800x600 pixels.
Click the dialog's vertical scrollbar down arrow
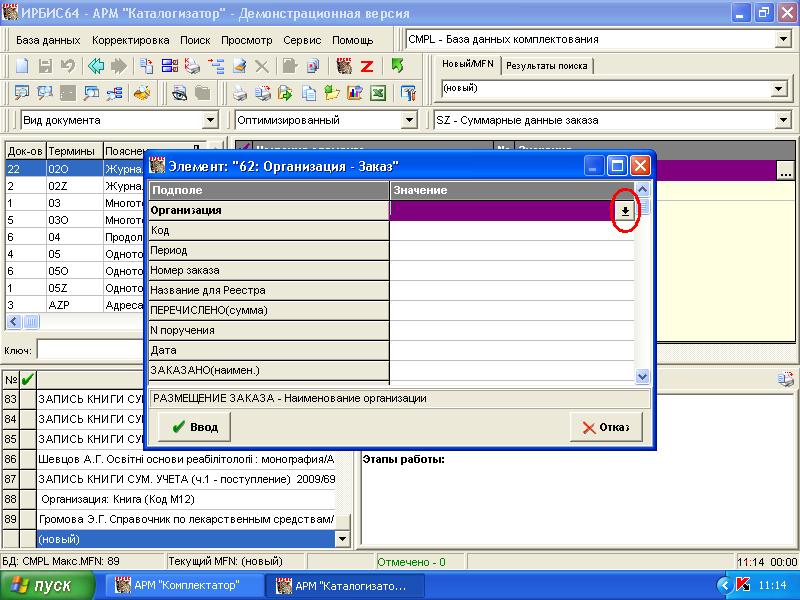[x=642, y=376]
